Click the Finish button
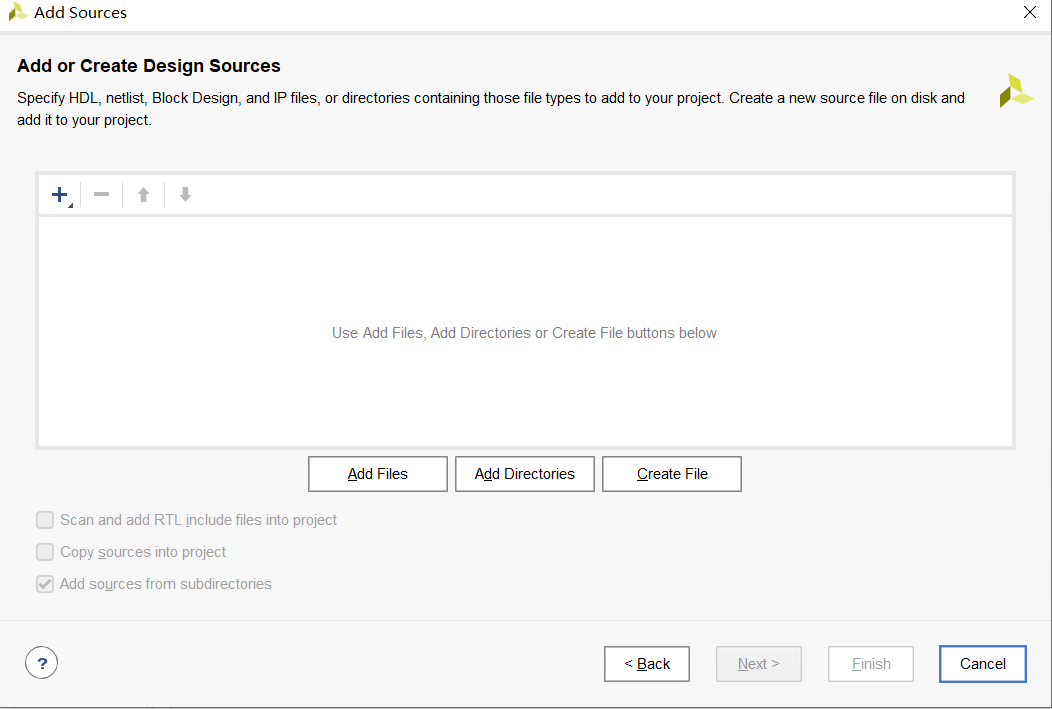 (871, 664)
